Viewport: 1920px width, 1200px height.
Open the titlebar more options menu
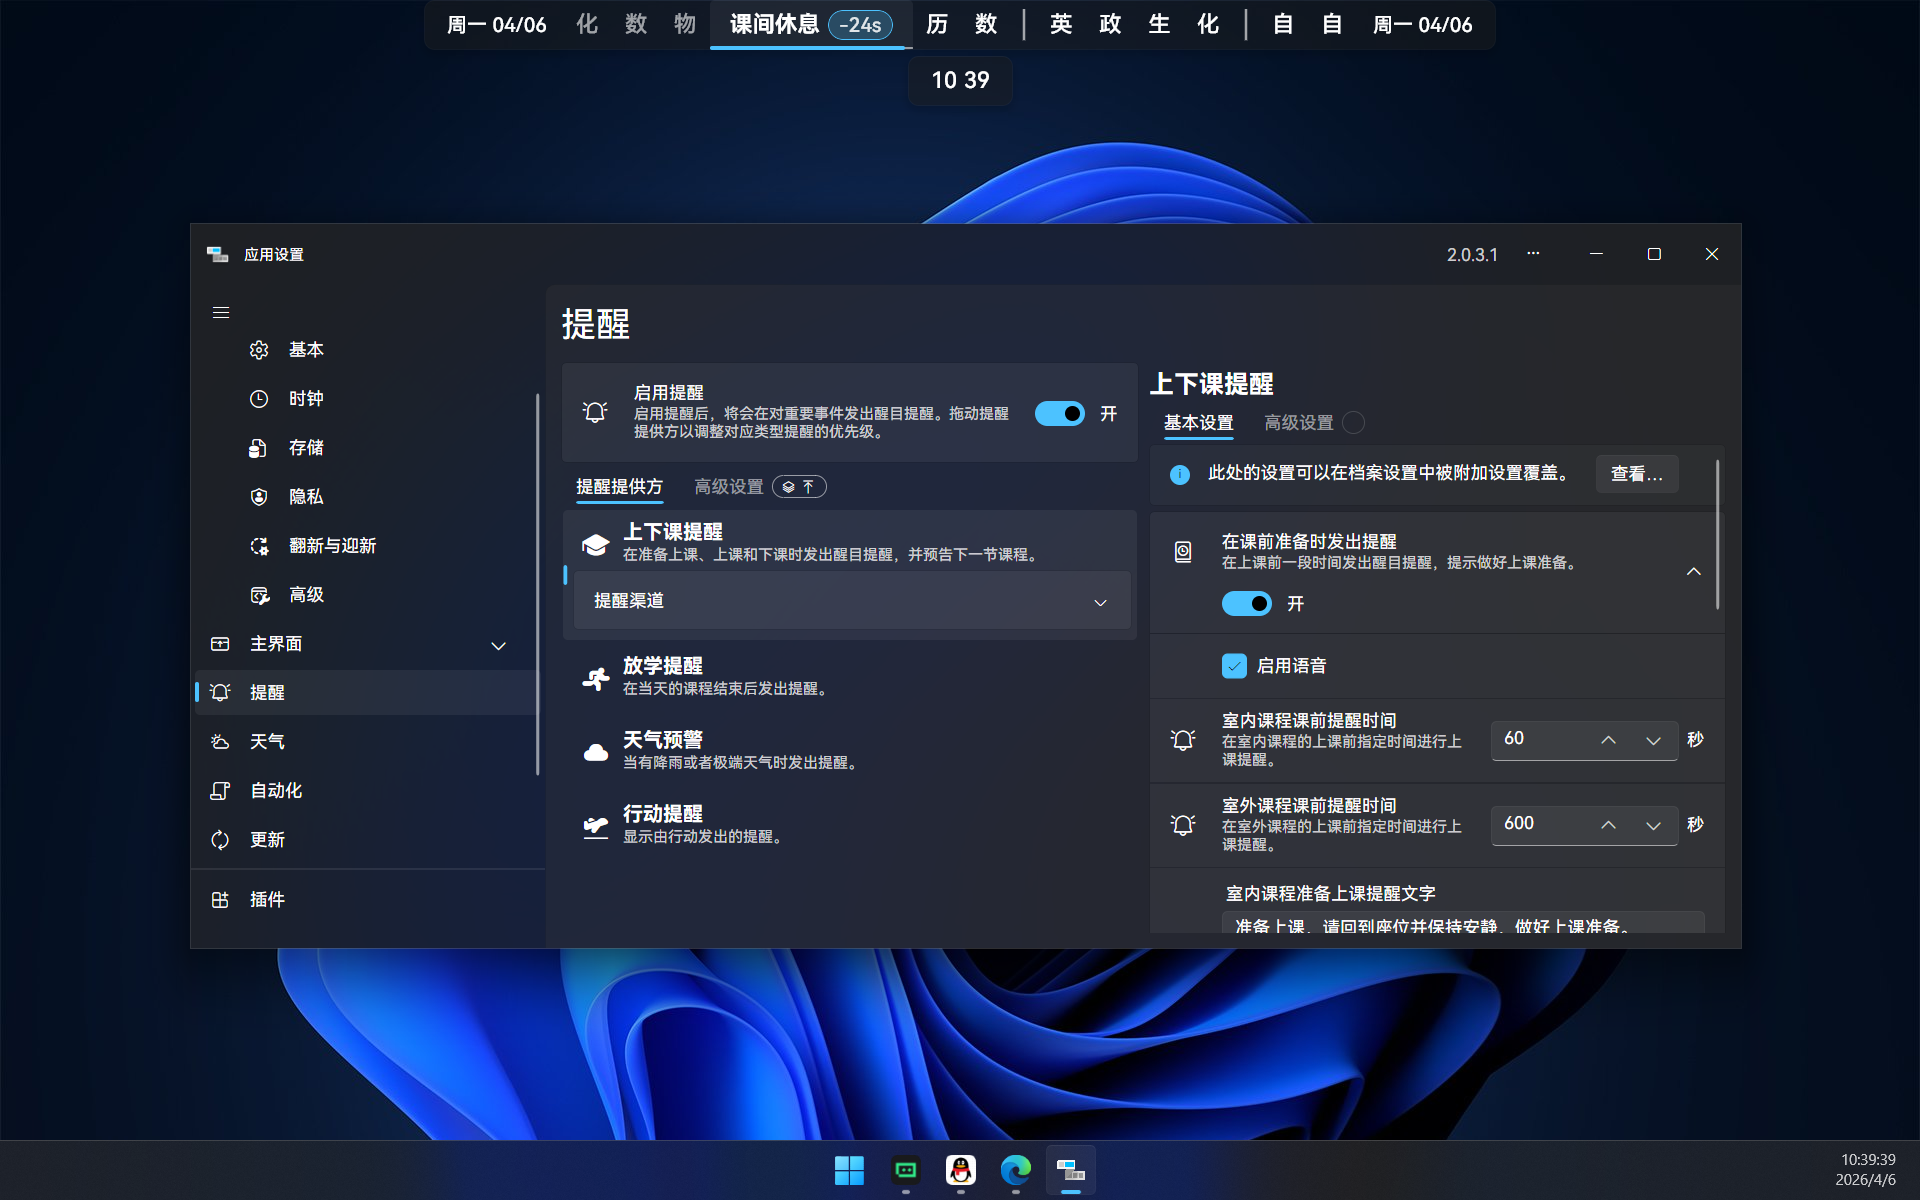pos(1533,254)
